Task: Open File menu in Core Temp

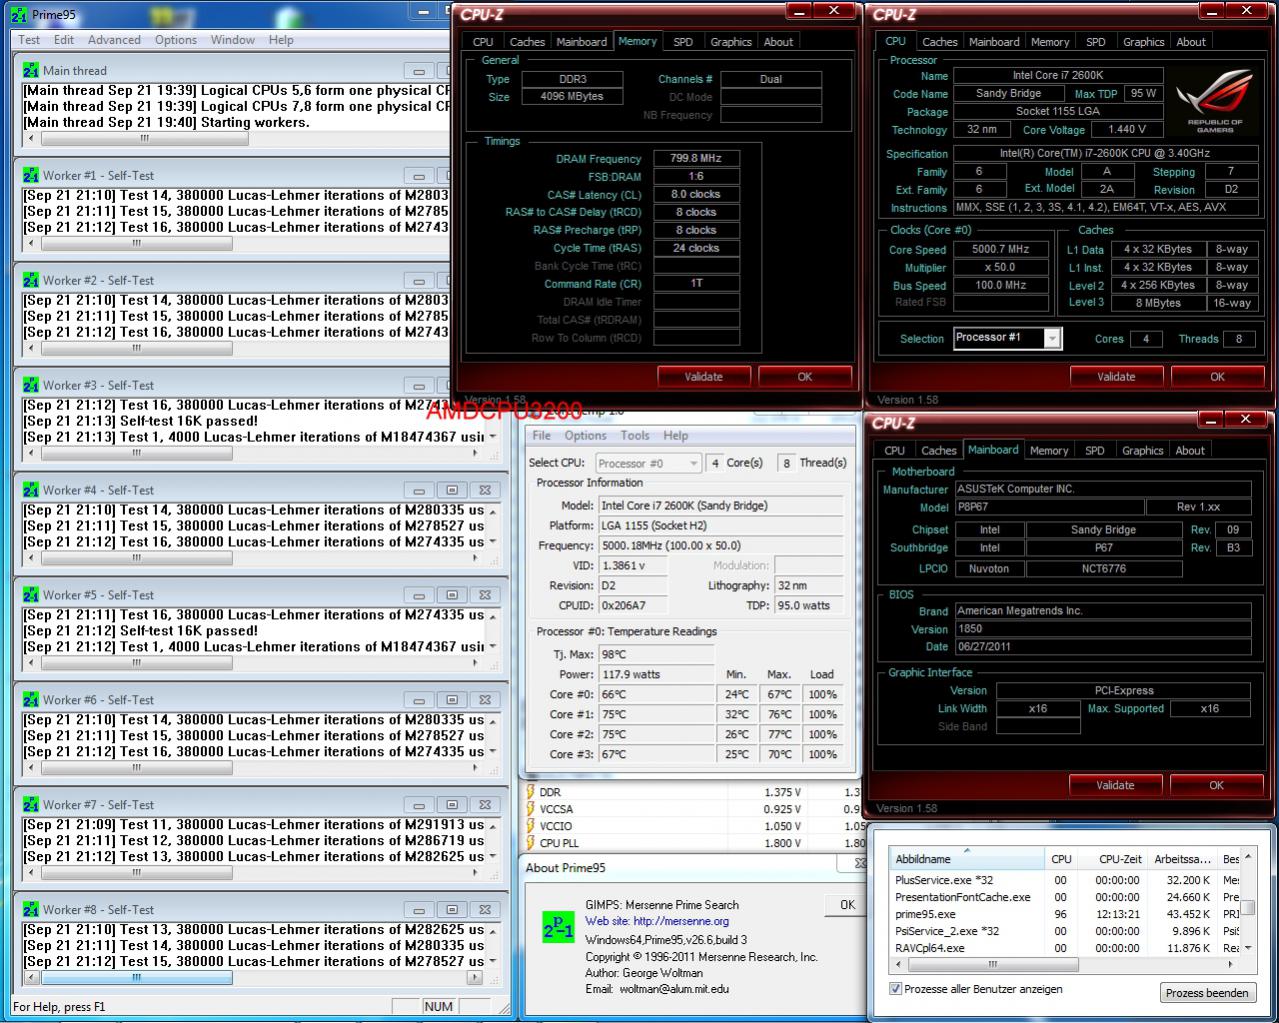Action: coord(541,435)
